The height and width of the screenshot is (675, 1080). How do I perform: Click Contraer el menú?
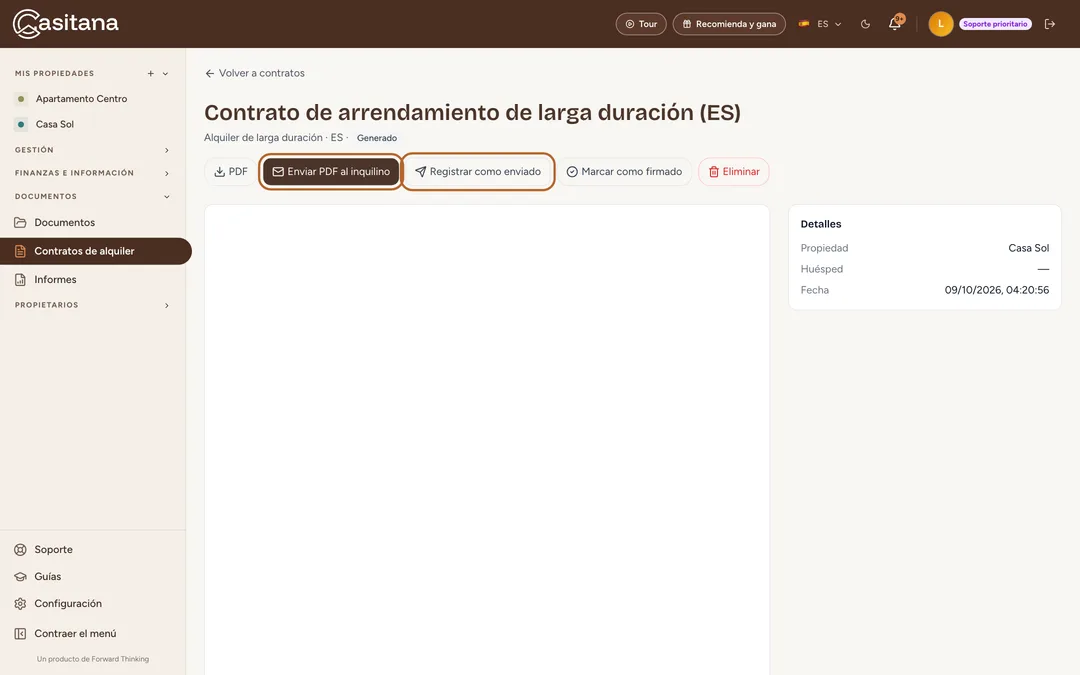[x=75, y=634]
